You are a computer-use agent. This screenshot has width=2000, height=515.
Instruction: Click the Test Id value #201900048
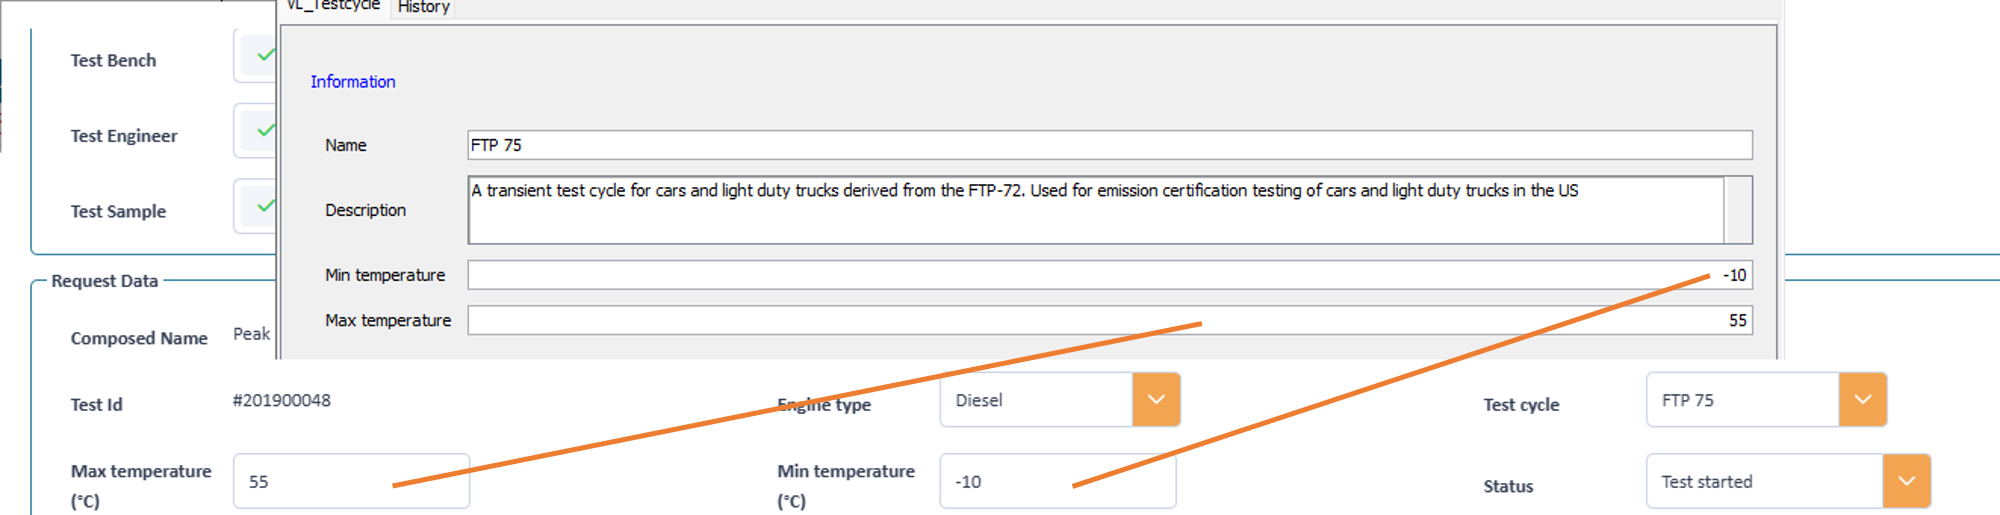(282, 400)
